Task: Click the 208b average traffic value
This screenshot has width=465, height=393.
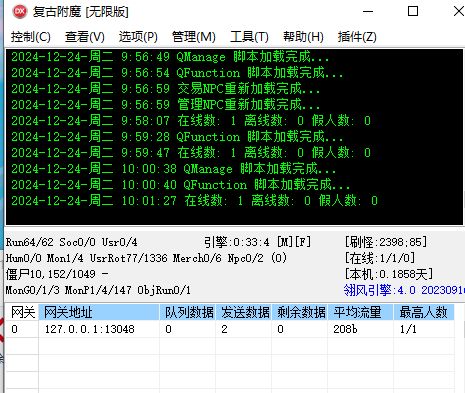Action: (x=345, y=329)
